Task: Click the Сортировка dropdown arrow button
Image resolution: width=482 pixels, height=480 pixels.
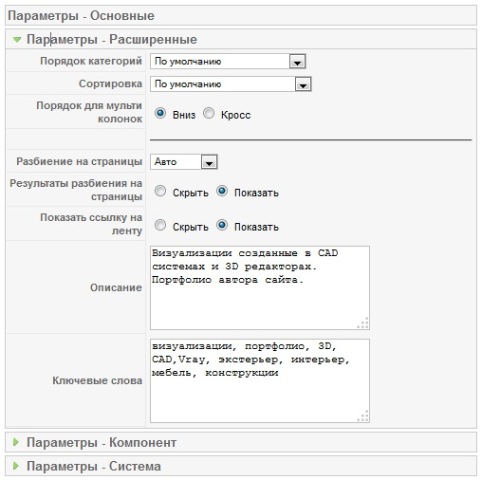Action: point(303,84)
